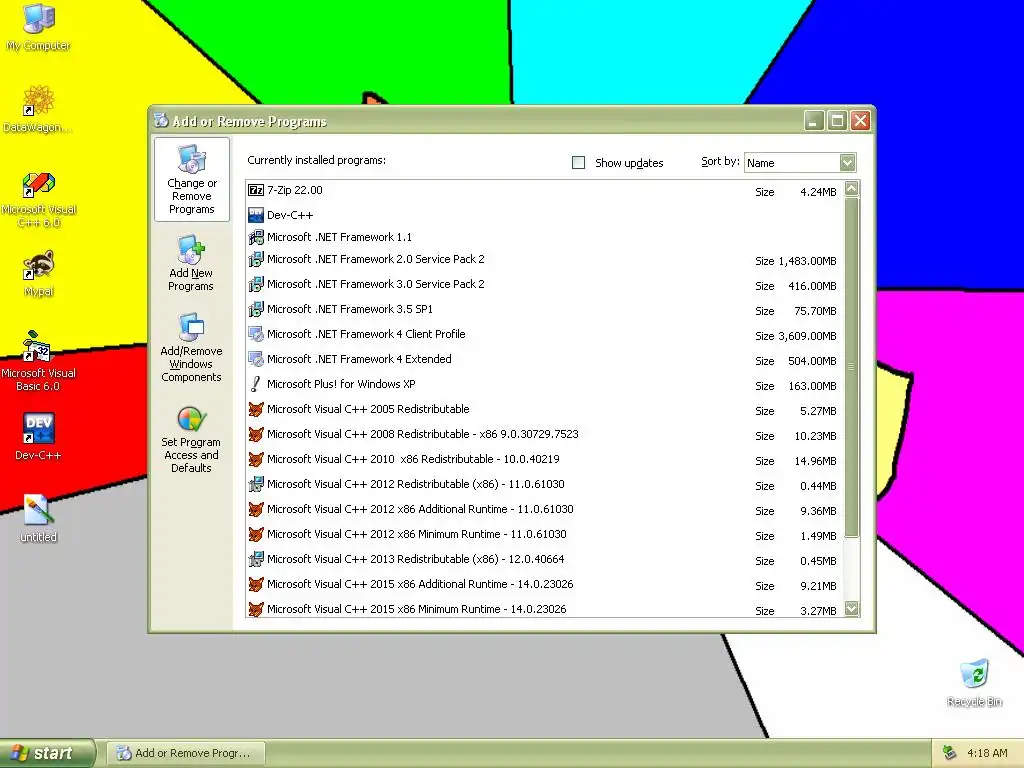The image size is (1024, 768).
Task: Click the system tray safely remove icon
Action: coord(949,753)
